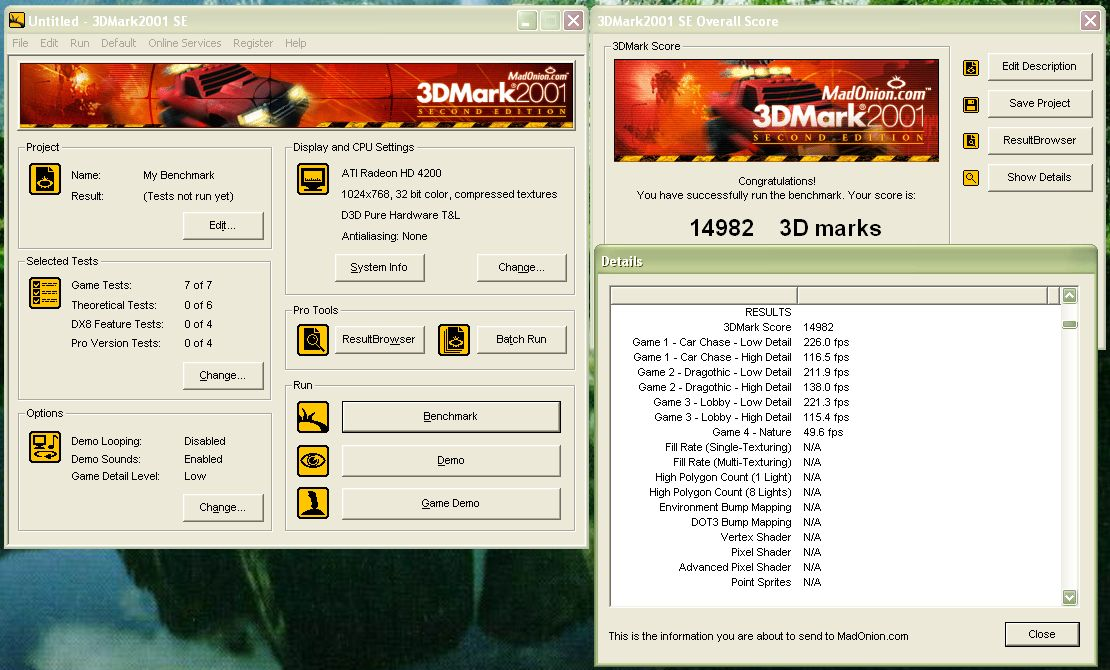
Task: Select 'High Polygon Count (8 Lights)' row
Action: click(835, 492)
